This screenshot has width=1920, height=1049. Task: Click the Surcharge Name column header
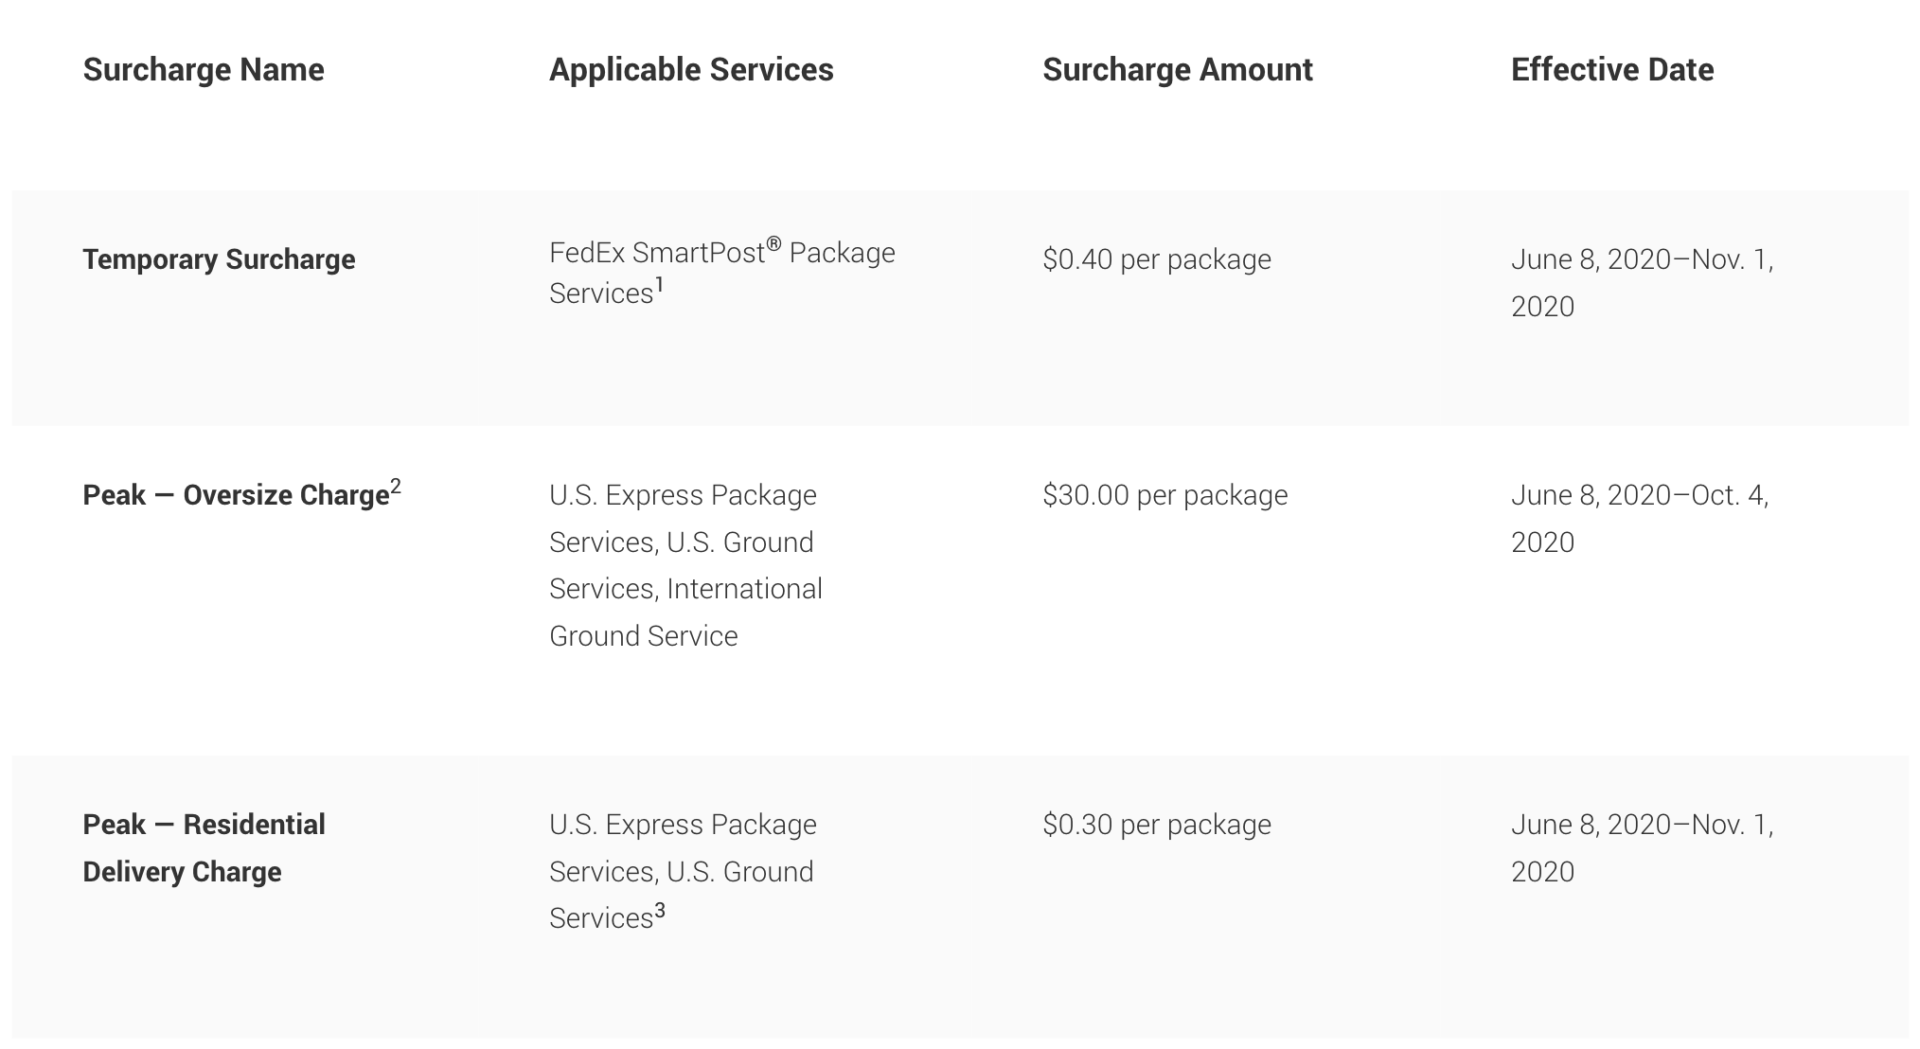click(x=203, y=70)
